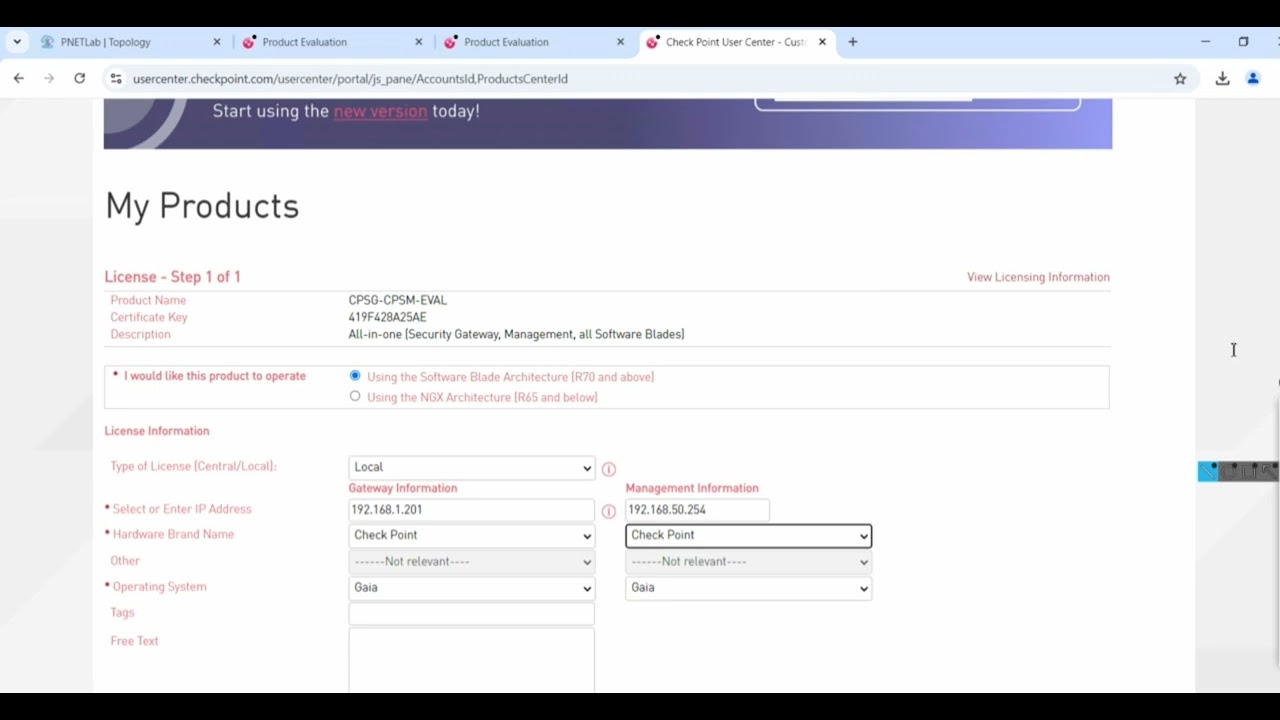Switch to the PNETLab Topology tab
Image resolution: width=1280 pixels, height=720 pixels.
[x=131, y=42]
